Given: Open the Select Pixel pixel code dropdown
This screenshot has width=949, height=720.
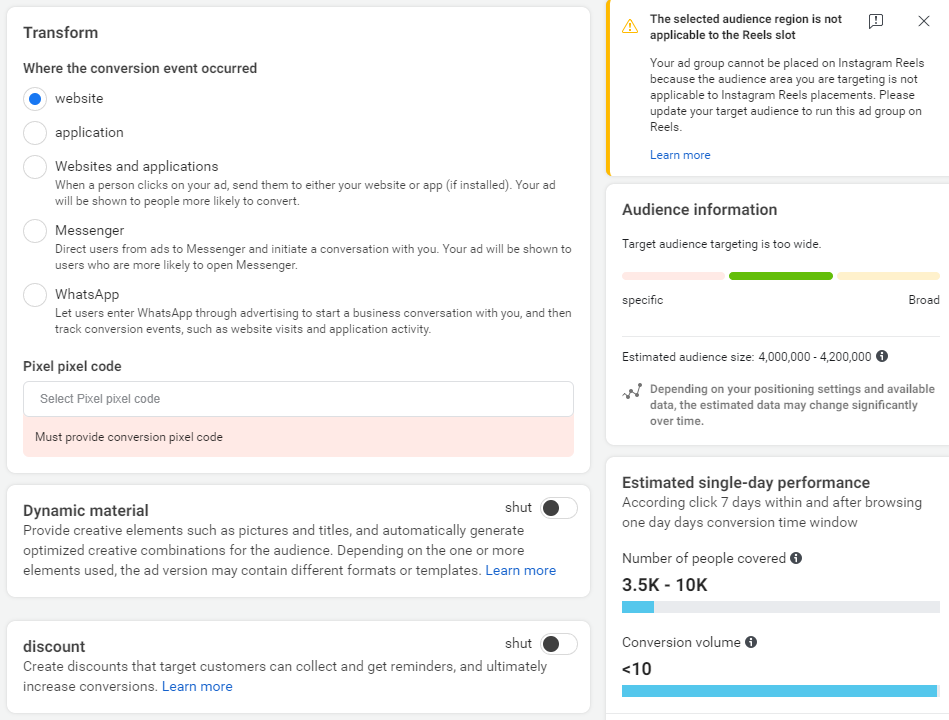Looking at the screenshot, I should (298, 399).
